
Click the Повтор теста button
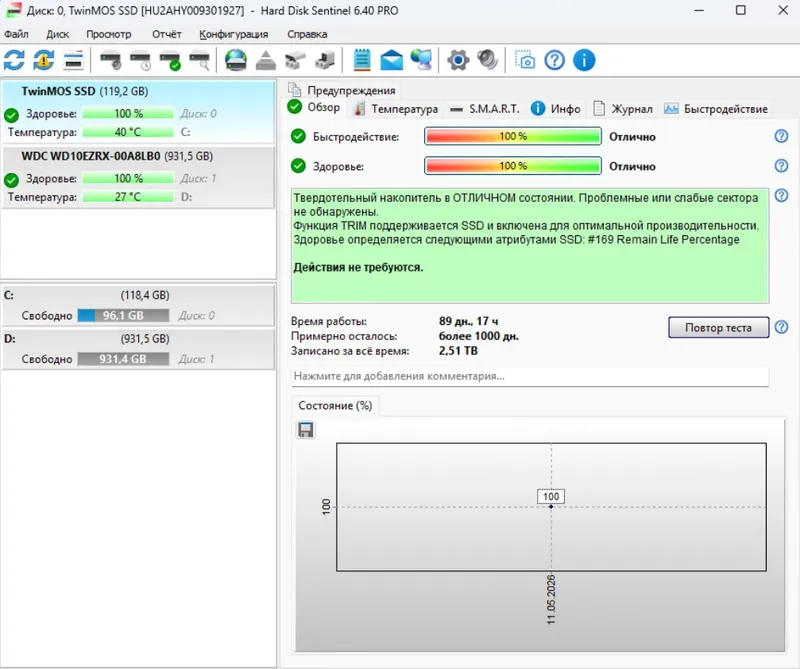coord(718,328)
